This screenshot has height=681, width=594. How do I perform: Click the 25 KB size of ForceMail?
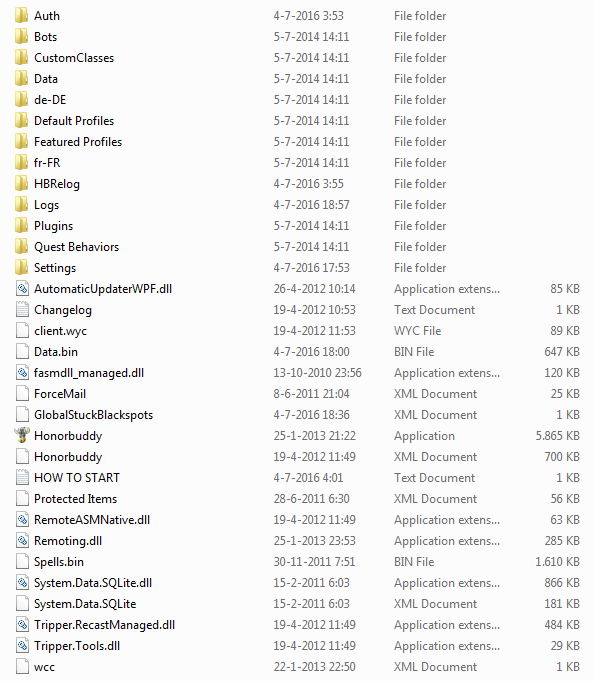565,393
